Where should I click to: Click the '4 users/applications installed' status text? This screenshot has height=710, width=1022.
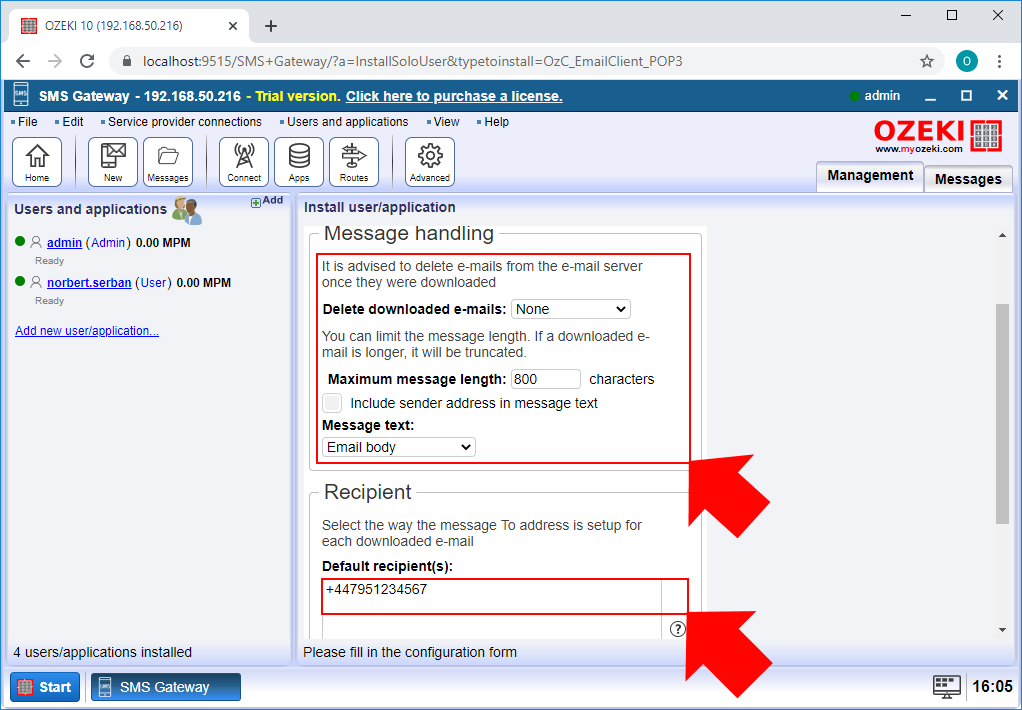pyautogui.click(x=103, y=652)
